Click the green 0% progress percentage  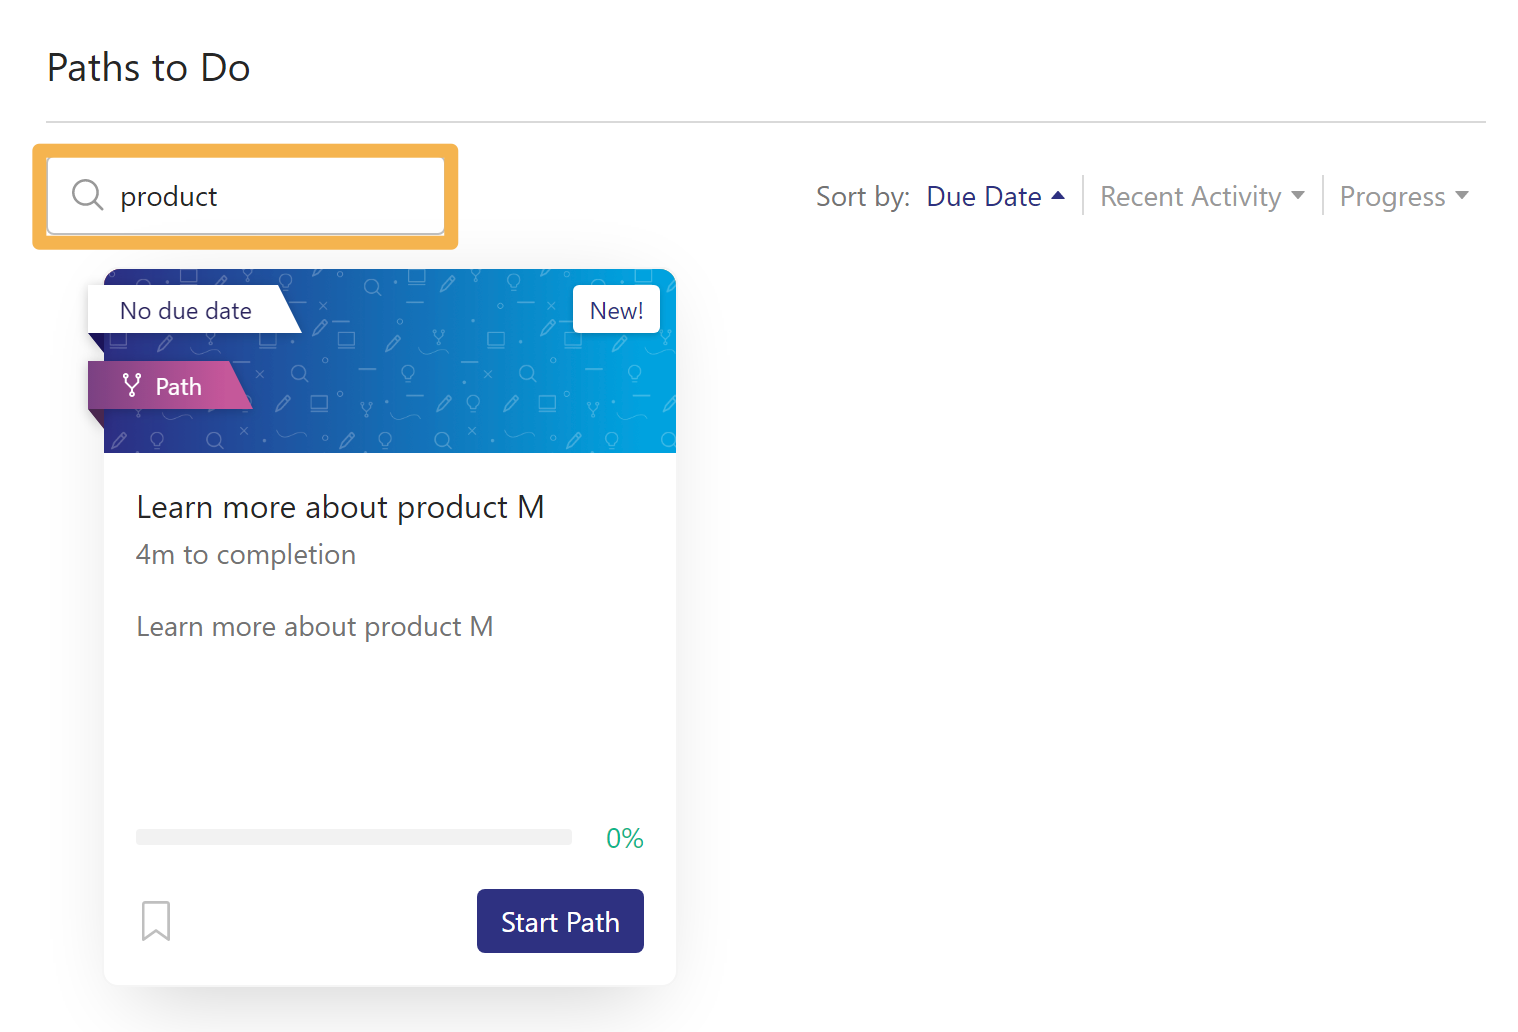(x=625, y=838)
